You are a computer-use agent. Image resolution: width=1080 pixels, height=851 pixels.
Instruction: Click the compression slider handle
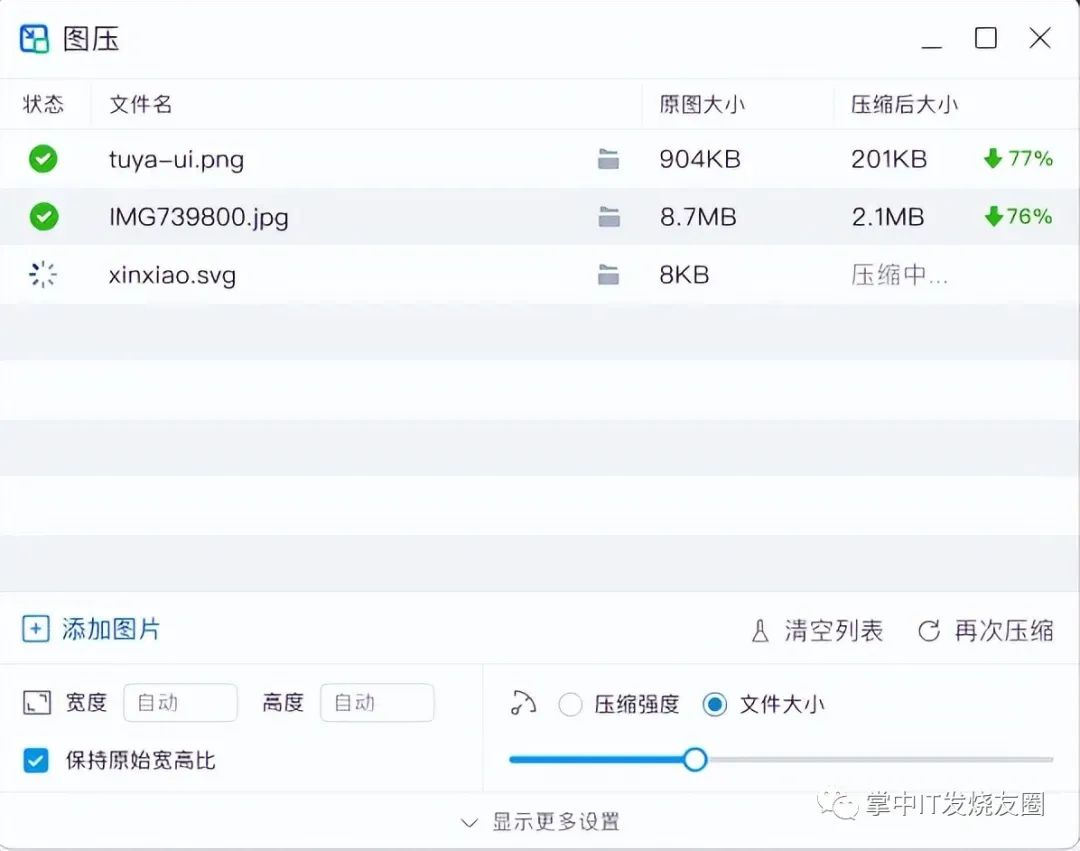pos(695,759)
